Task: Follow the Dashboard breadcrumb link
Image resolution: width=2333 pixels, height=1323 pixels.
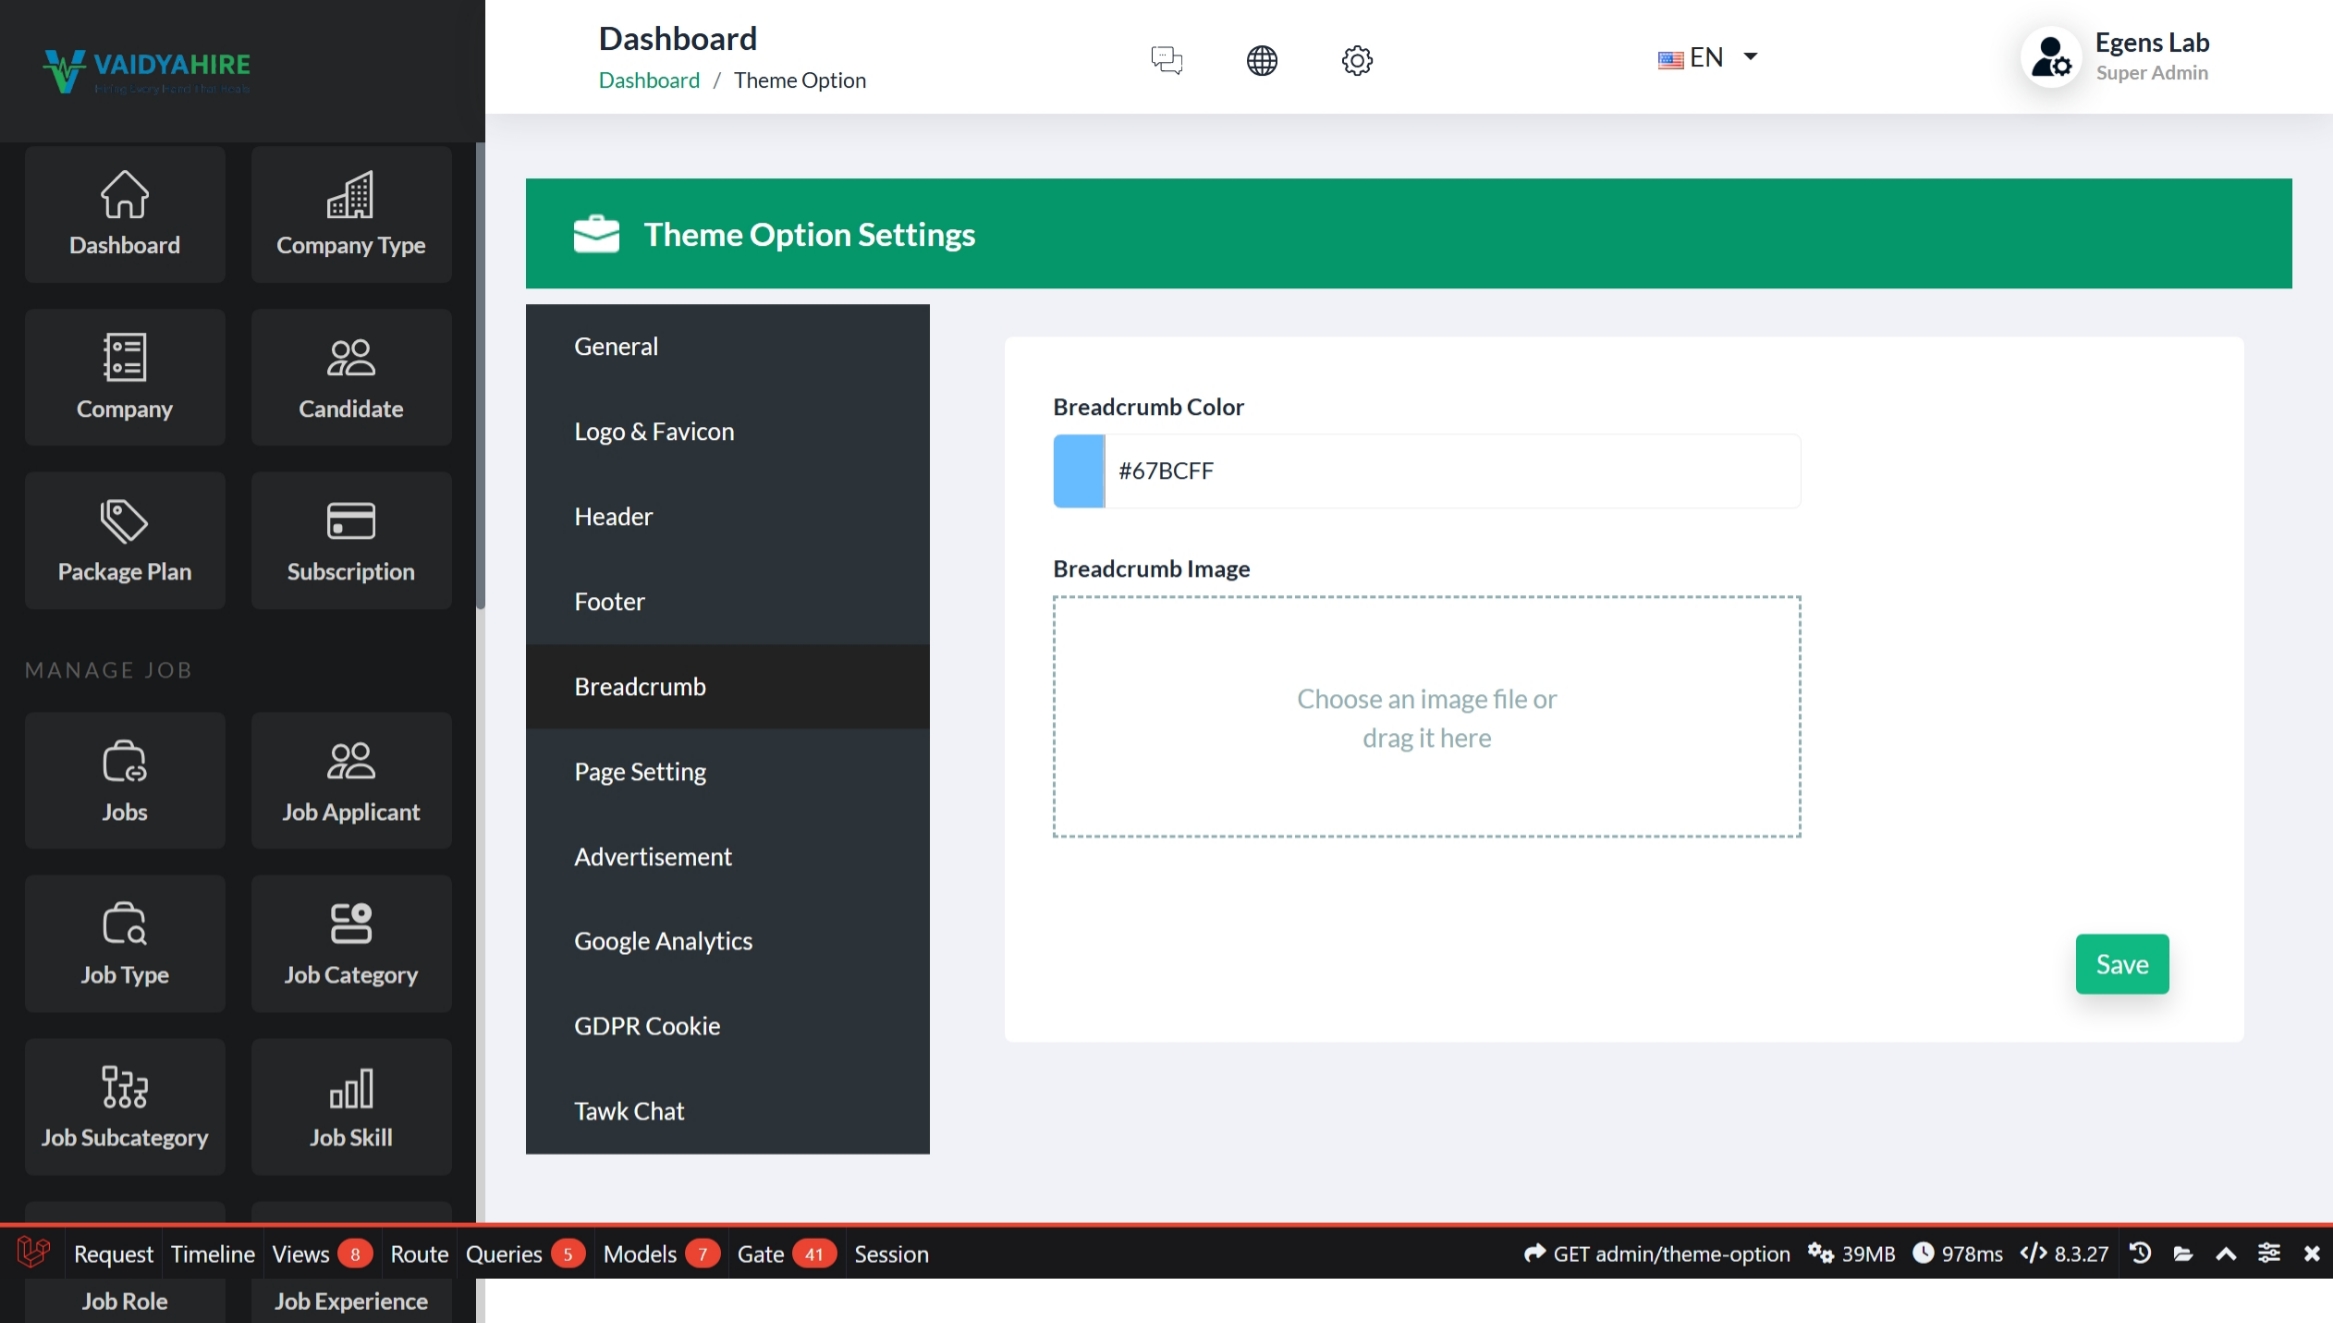Action: (x=649, y=80)
